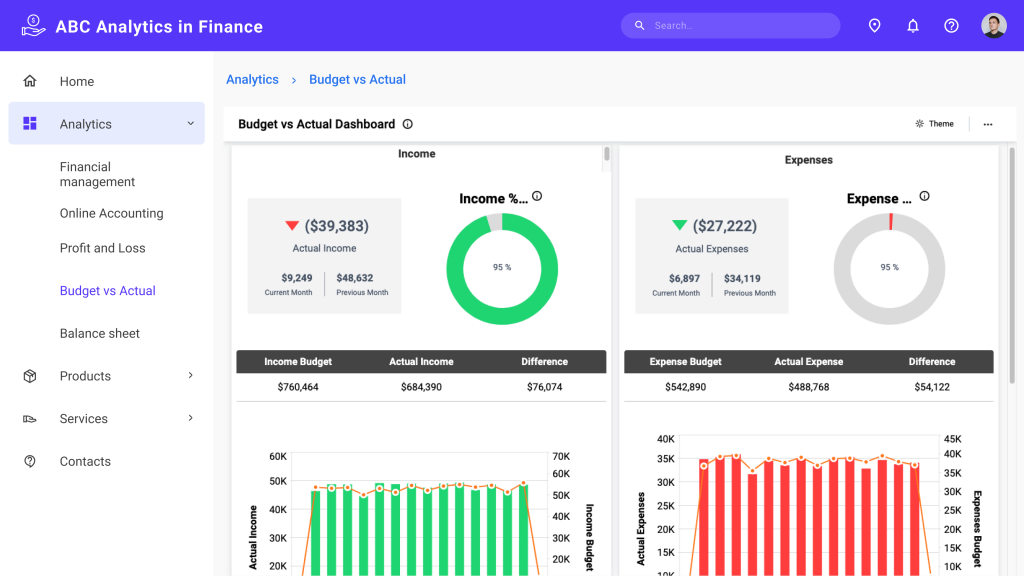Click the three-dot overflow menu on the dashboard
Image resolution: width=1024 pixels, height=576 pixels.
[x=987, y=123]
